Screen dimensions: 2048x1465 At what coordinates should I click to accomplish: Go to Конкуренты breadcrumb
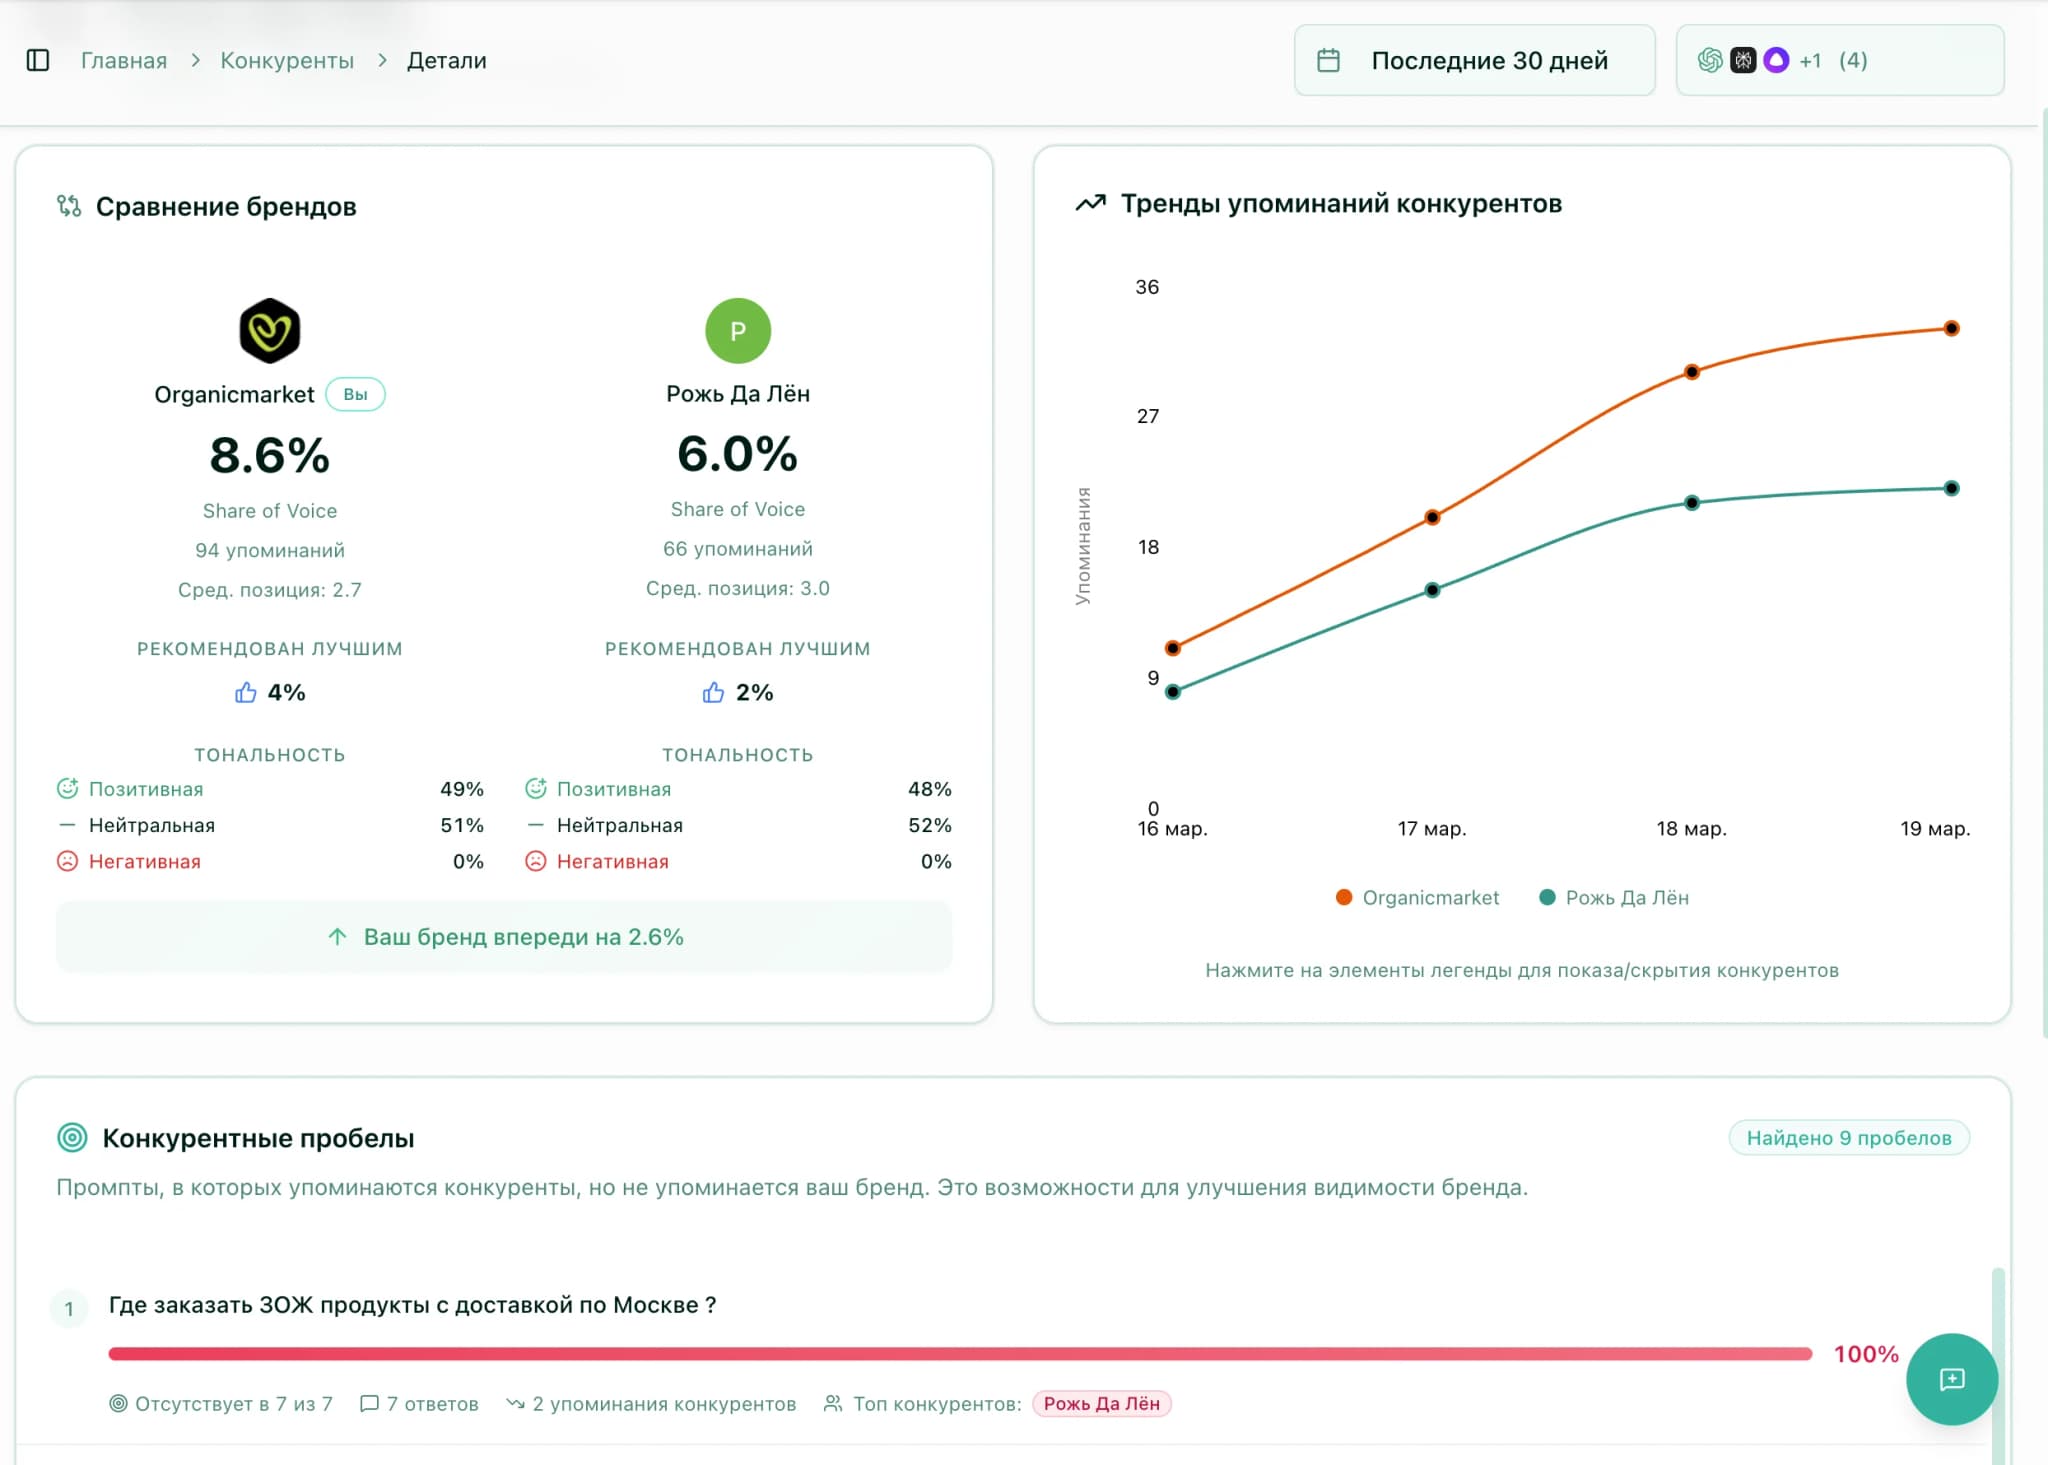(x=287, y=60)
